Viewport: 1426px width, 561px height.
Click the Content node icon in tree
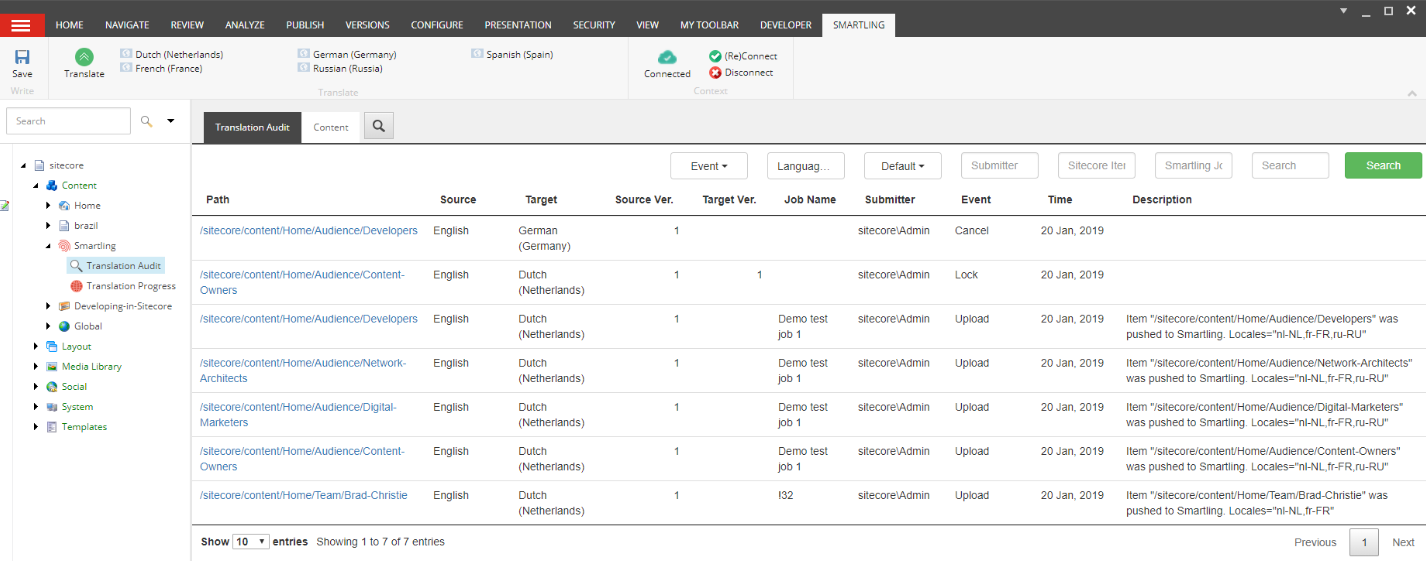point(52,185)
